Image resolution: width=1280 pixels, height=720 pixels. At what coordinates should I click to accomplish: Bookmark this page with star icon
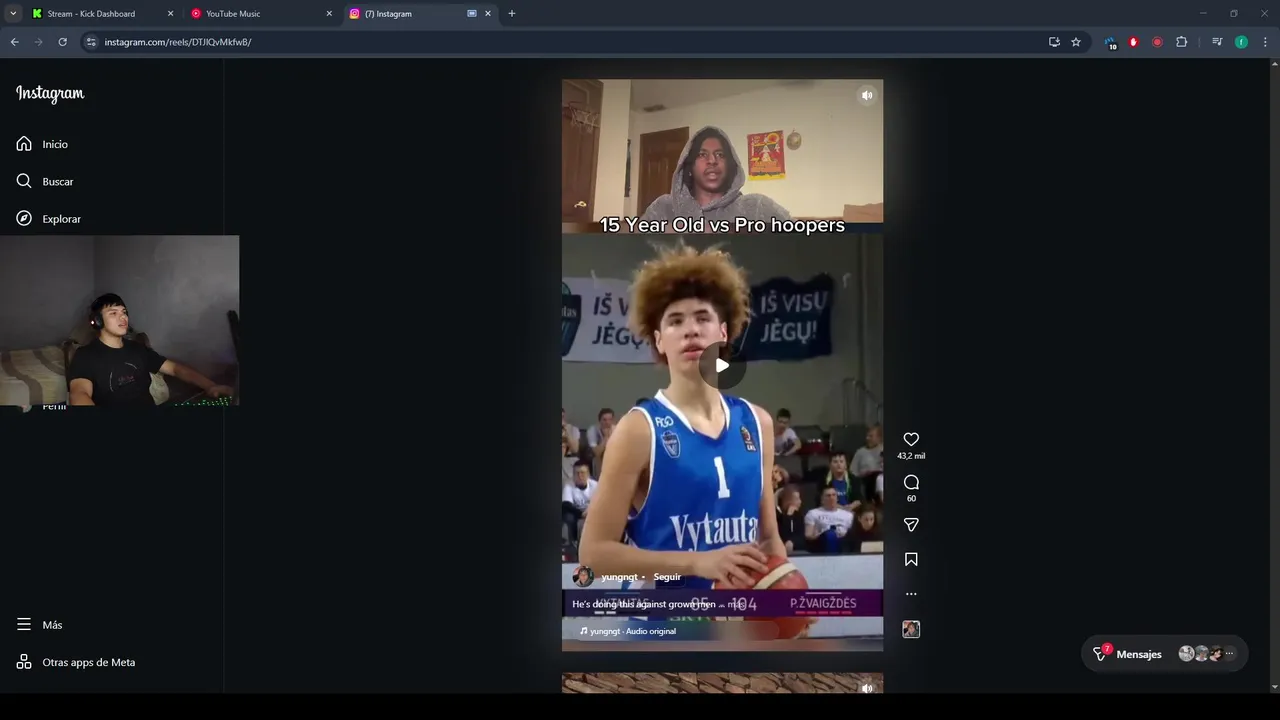point(1076,42)
